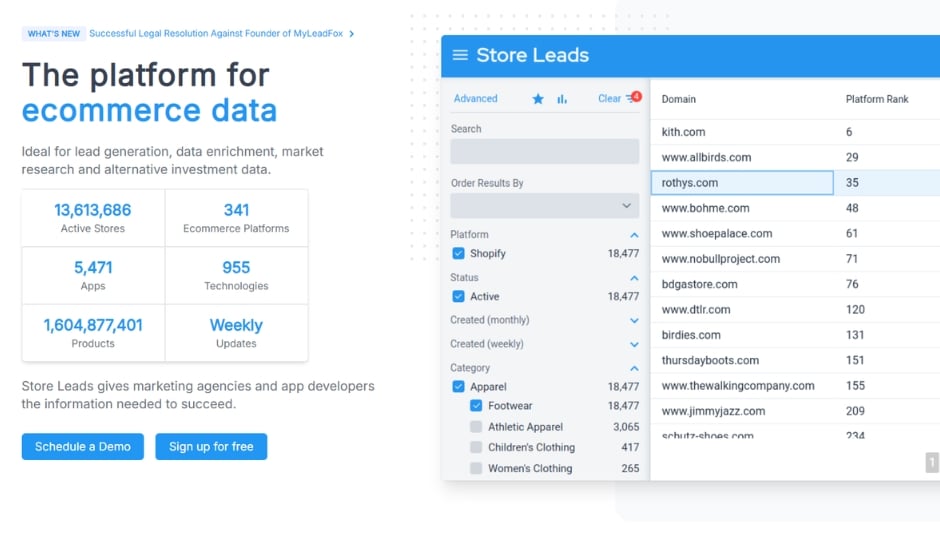Click the Clear filters icon with badge
Image resolution: width=940 pixels, height=540 pixels.
coord(633,98)
